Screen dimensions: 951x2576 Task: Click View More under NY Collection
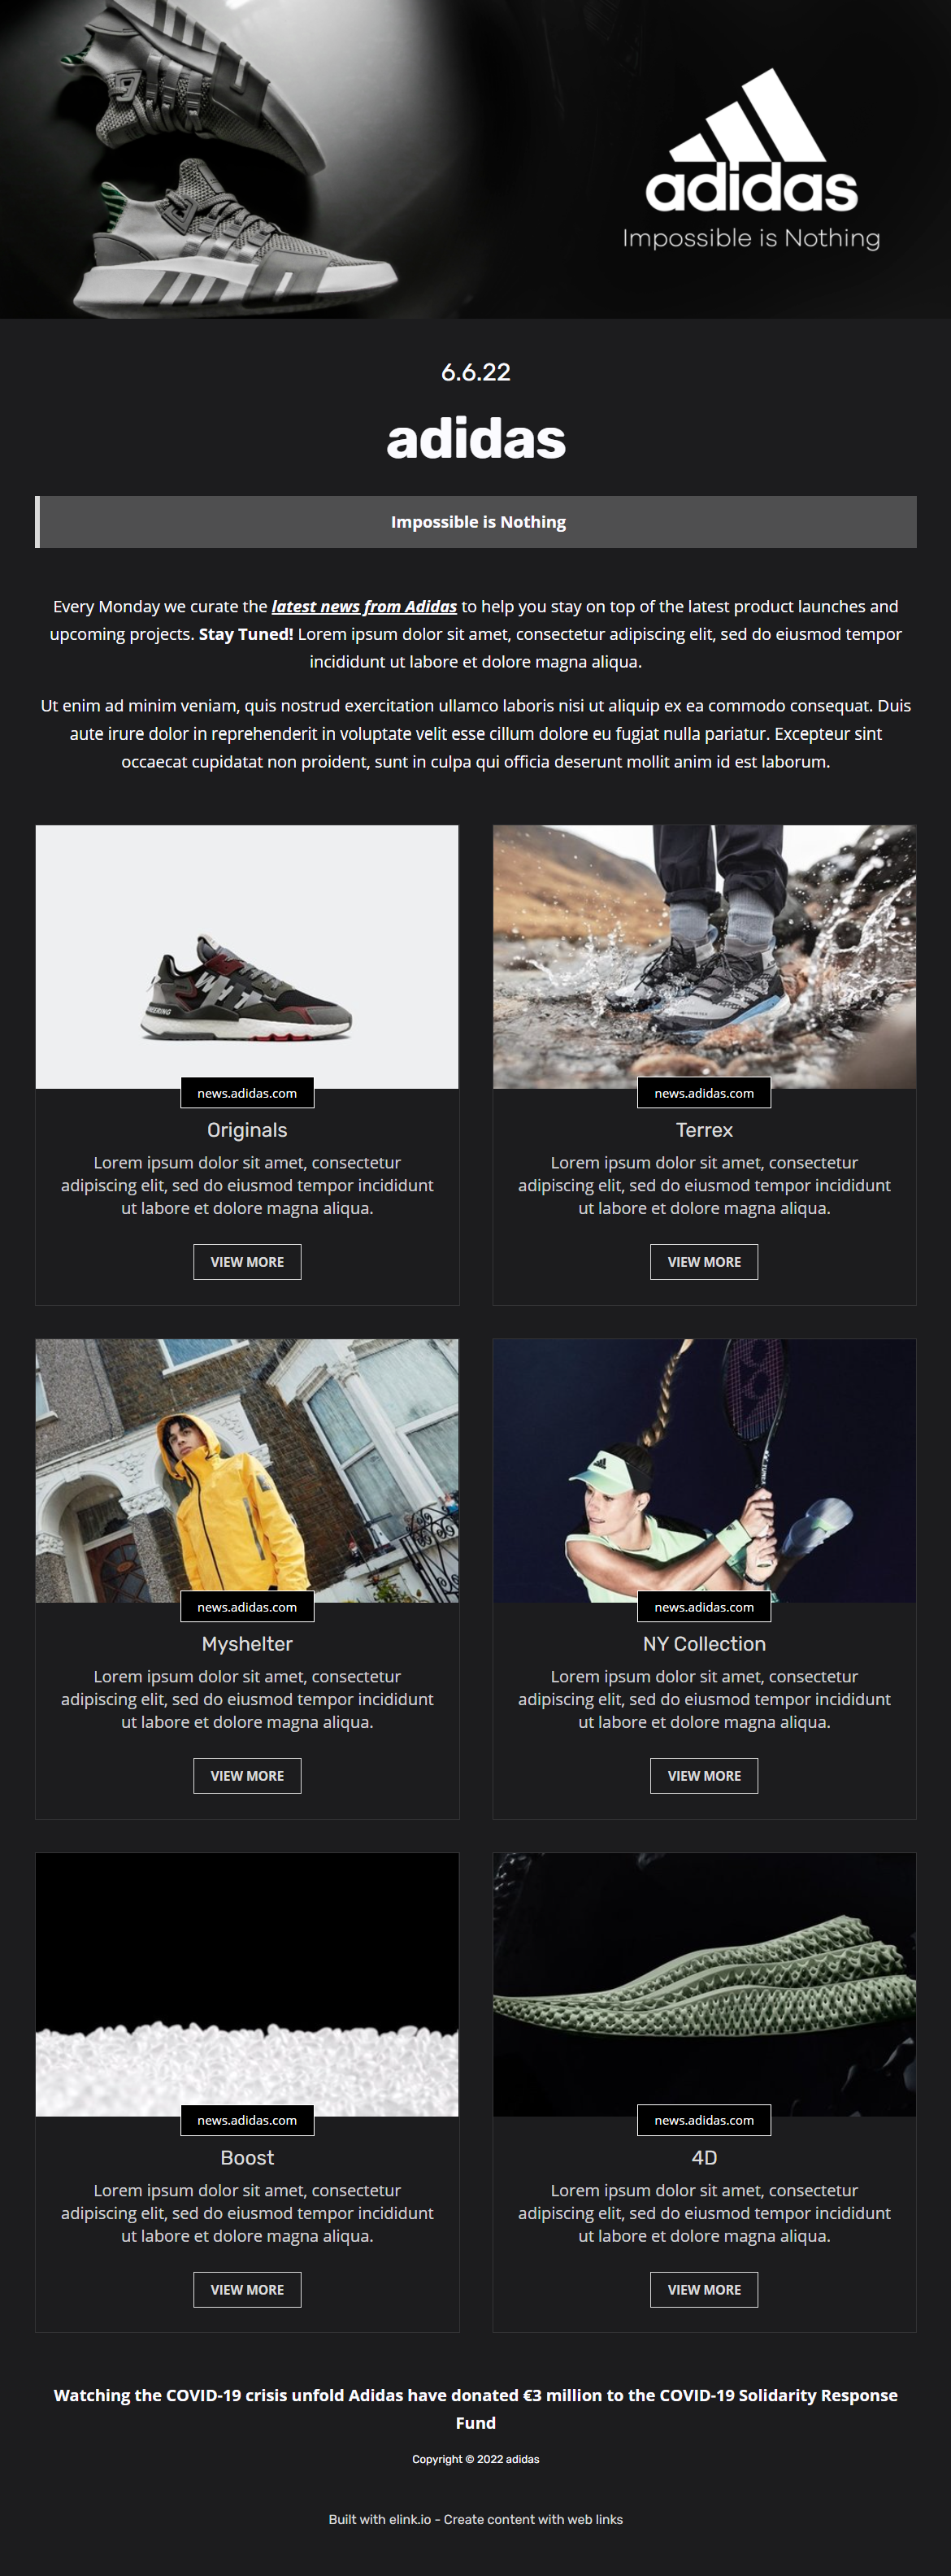(704, 1776)
